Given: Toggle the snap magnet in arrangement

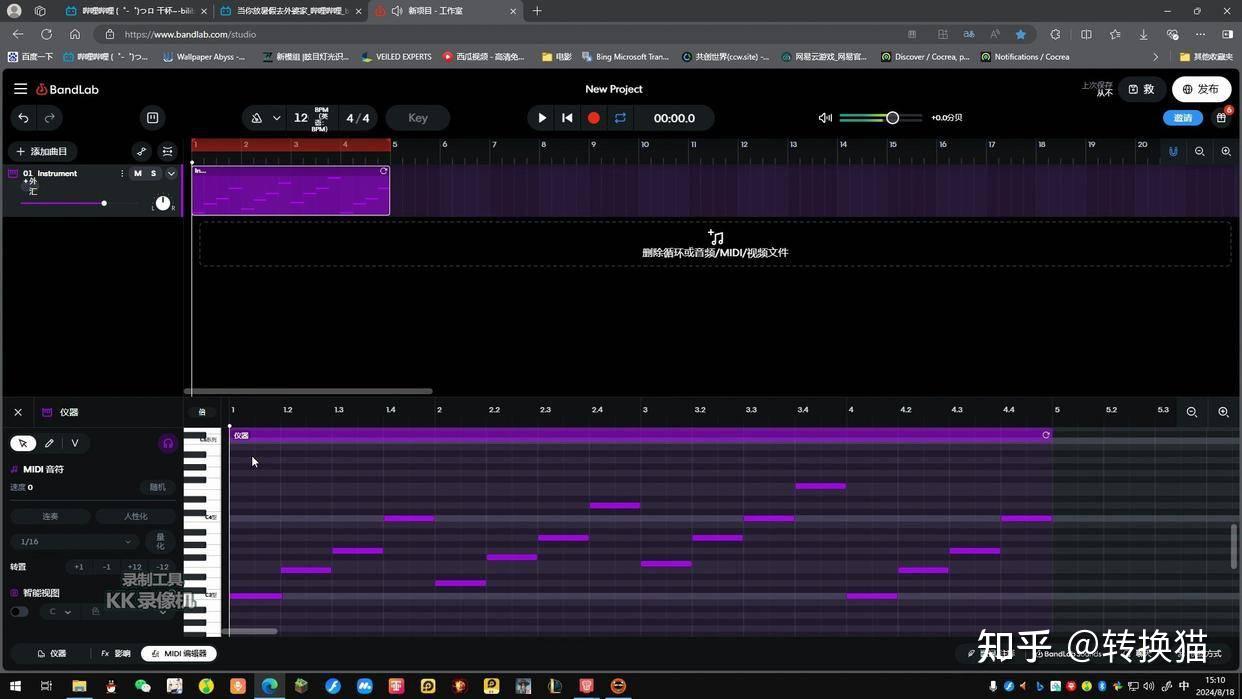Looking at the screenshot, I should click(1173, 151).
